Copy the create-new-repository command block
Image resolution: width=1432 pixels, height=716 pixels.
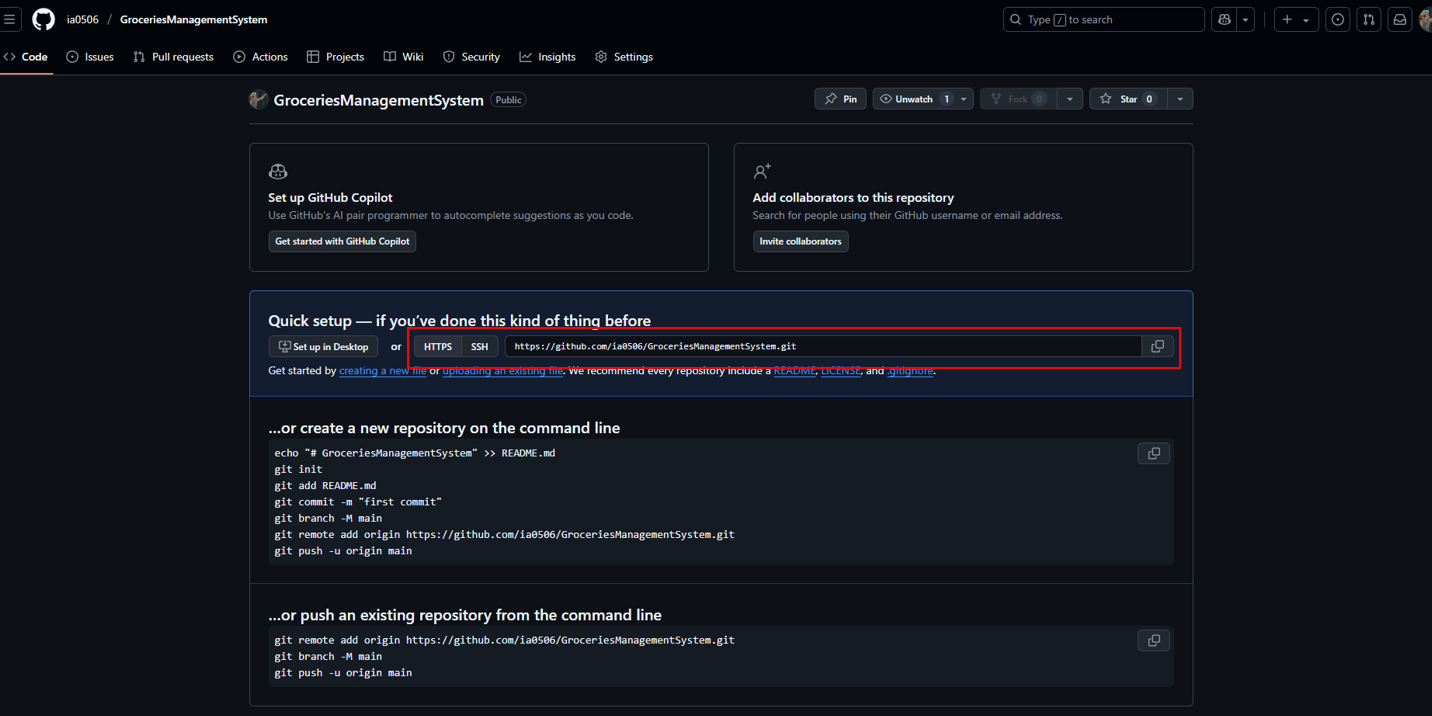pyautogui.click(x=1153, y=453)
